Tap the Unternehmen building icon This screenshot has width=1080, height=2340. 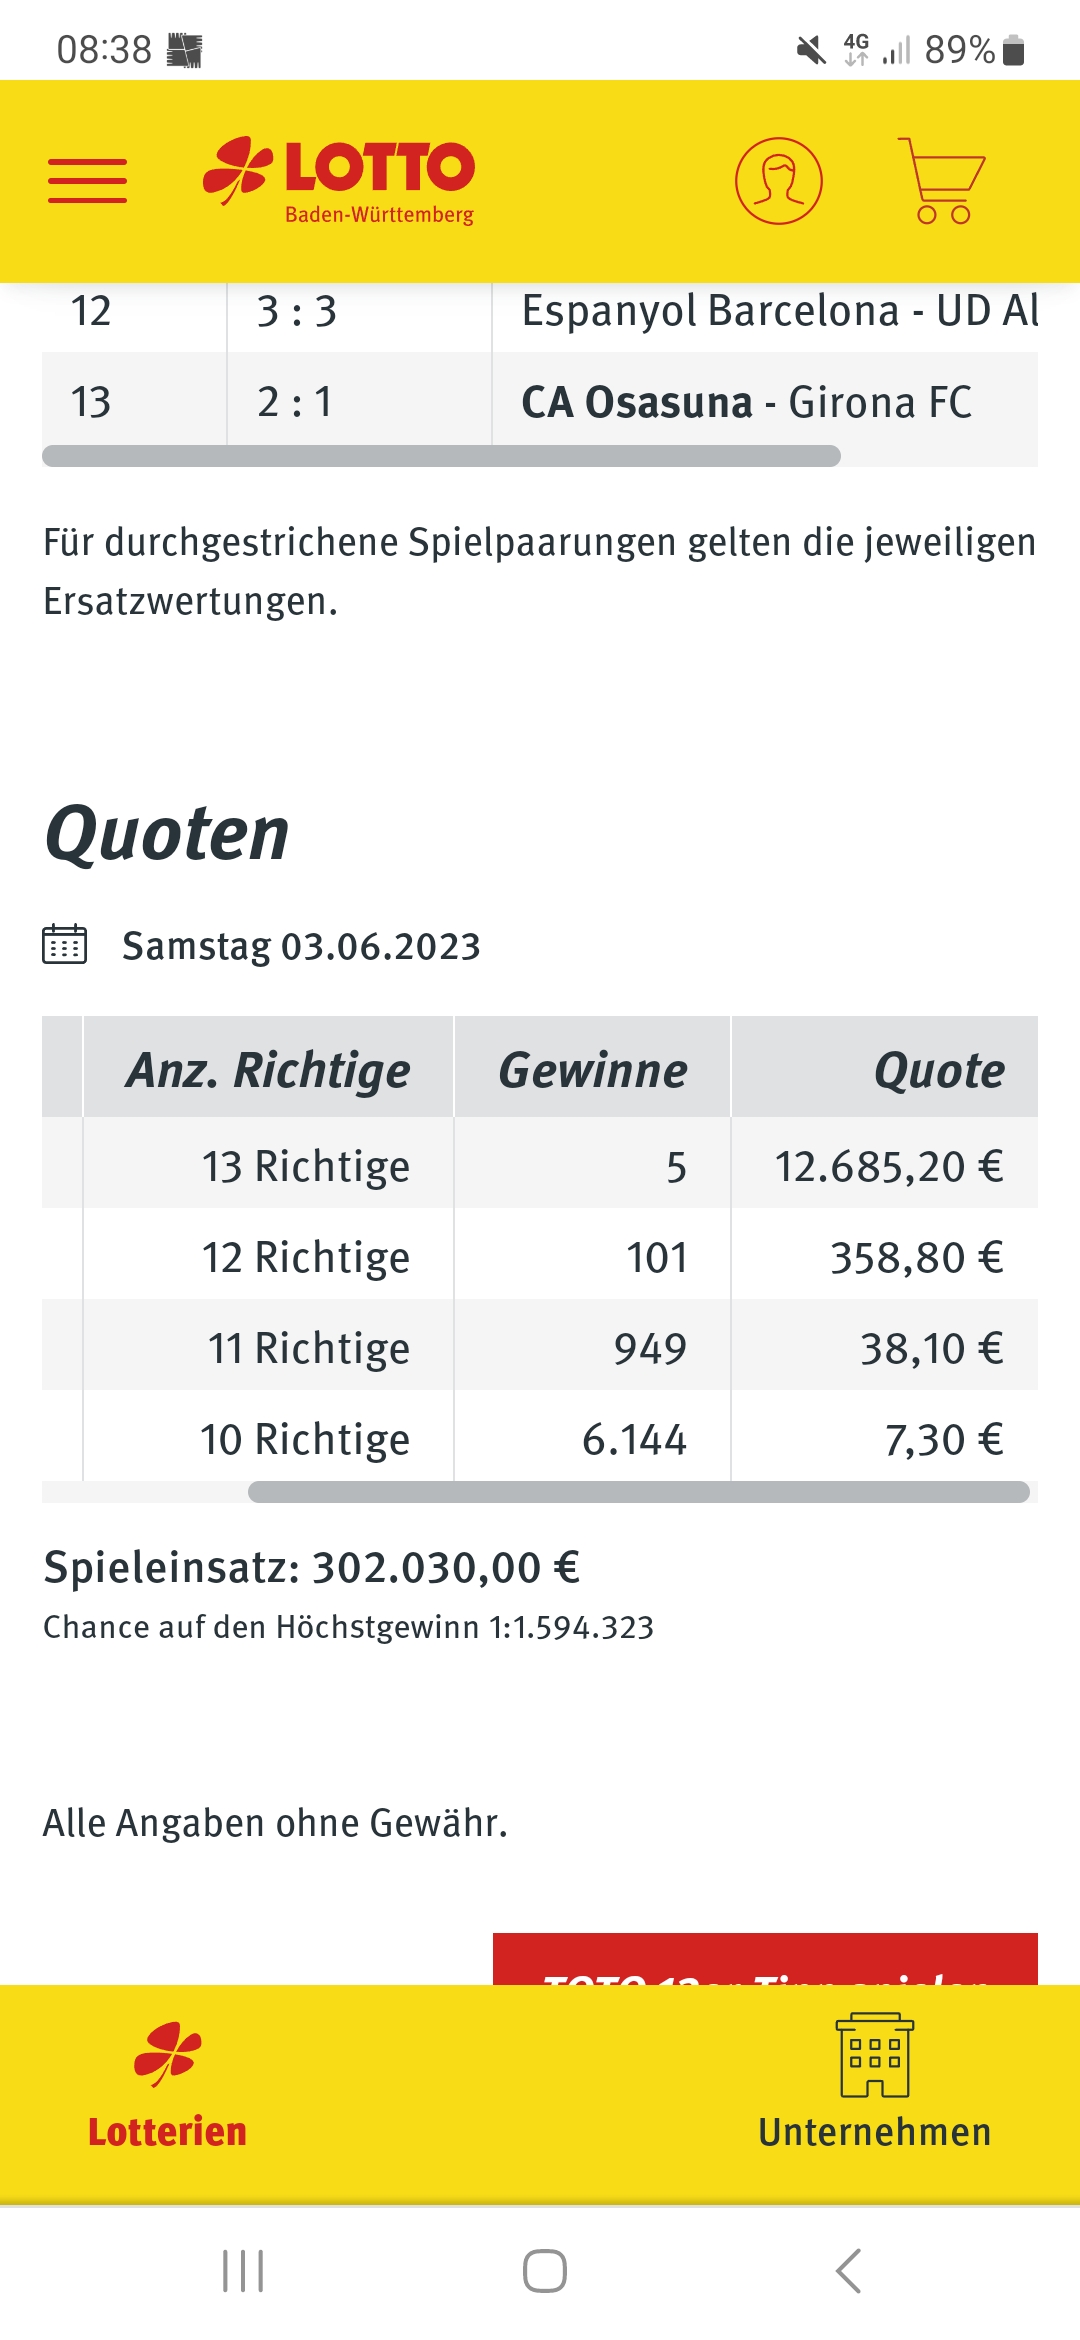coord(875,2055)
